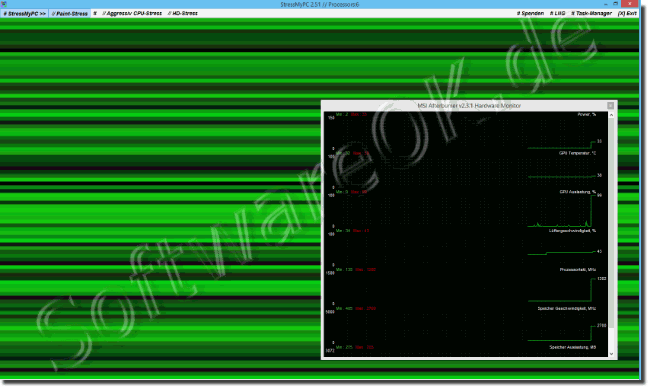Image resolution: width=648 pixels, height=387 pixels.
Task: Minimize the StressMyPC window
Action: pos(605,4)
